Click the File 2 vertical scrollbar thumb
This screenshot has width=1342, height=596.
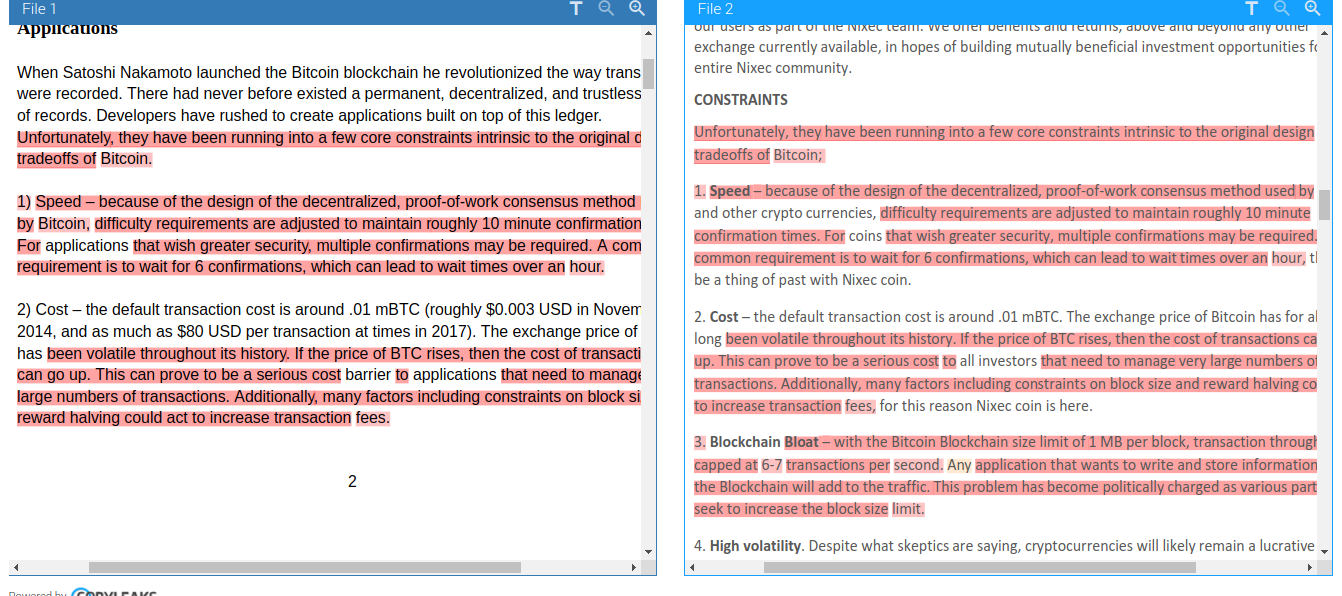coord(1324,204)
